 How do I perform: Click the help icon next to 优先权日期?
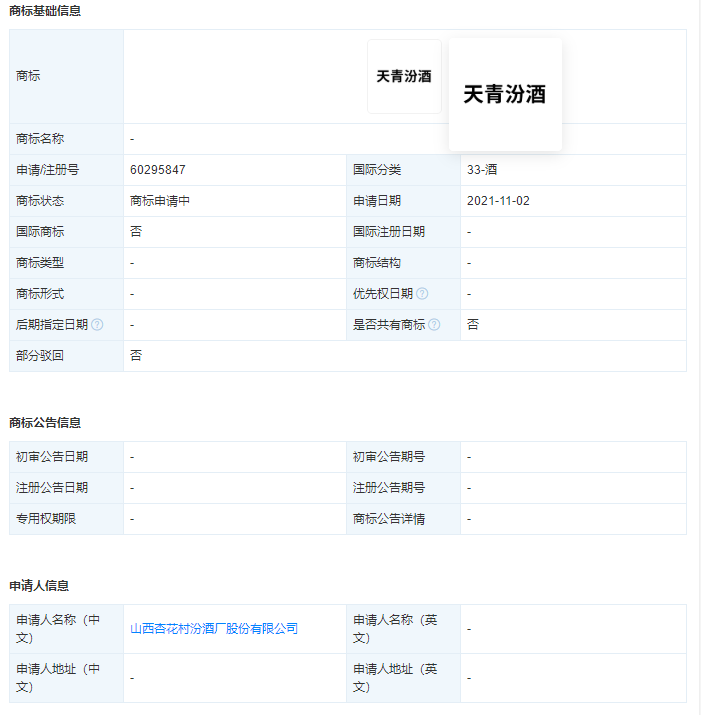(422, 294)
